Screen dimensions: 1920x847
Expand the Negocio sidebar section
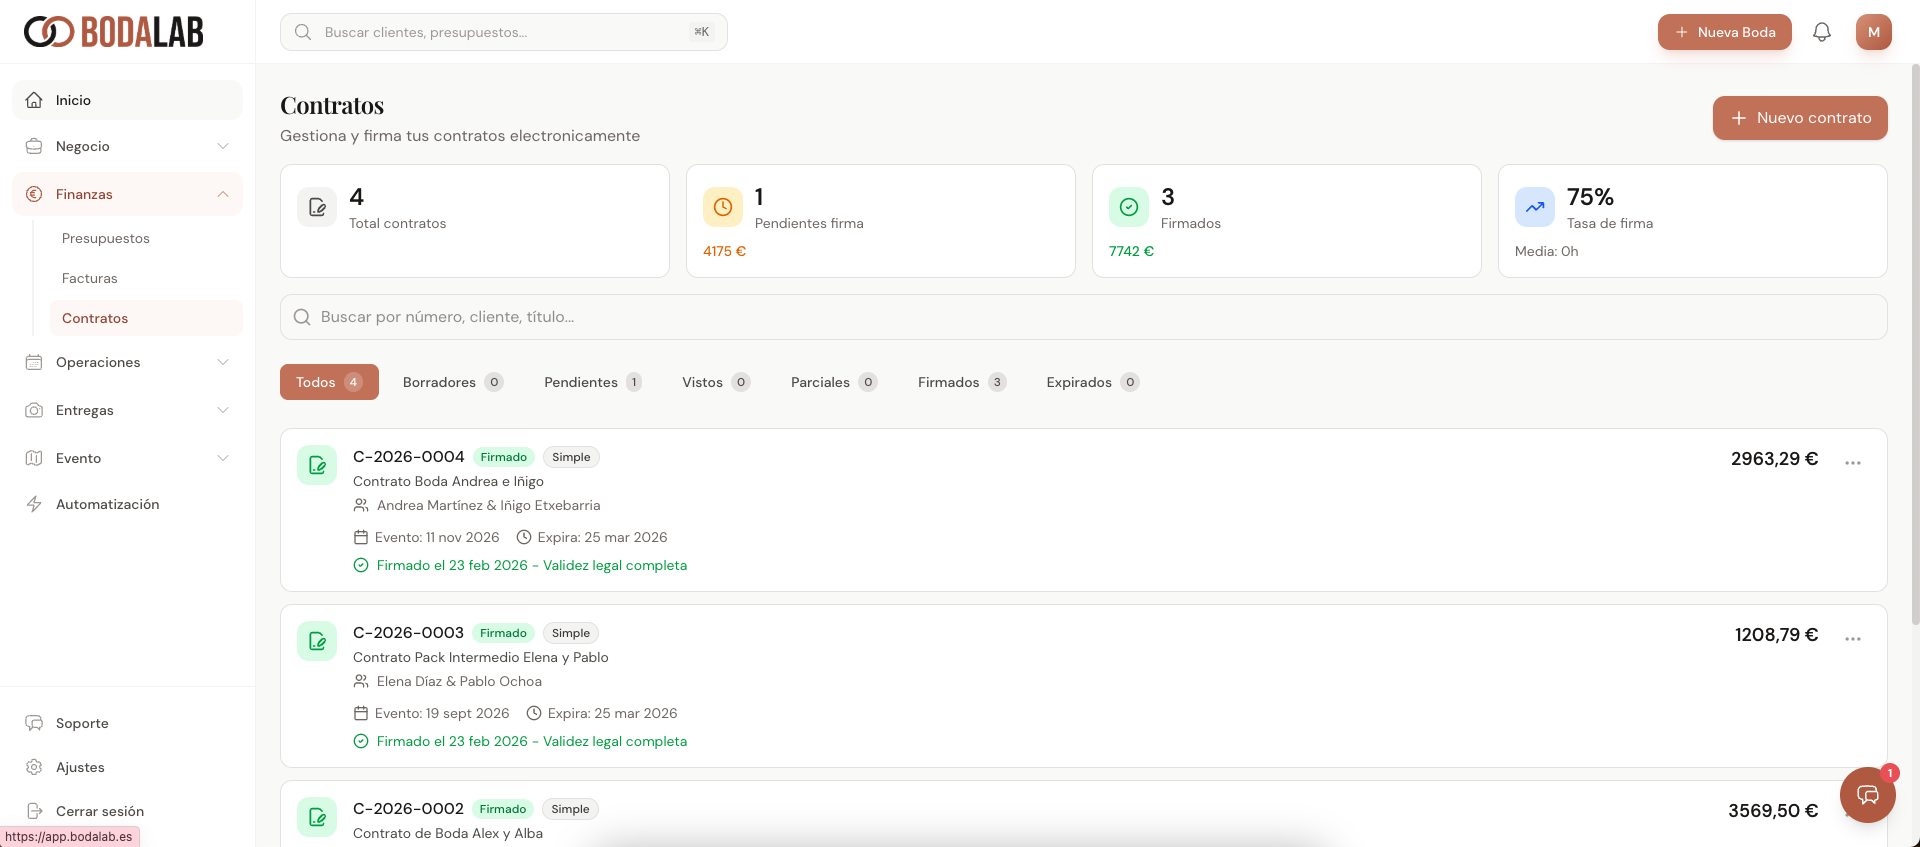[x=127, y=146]
